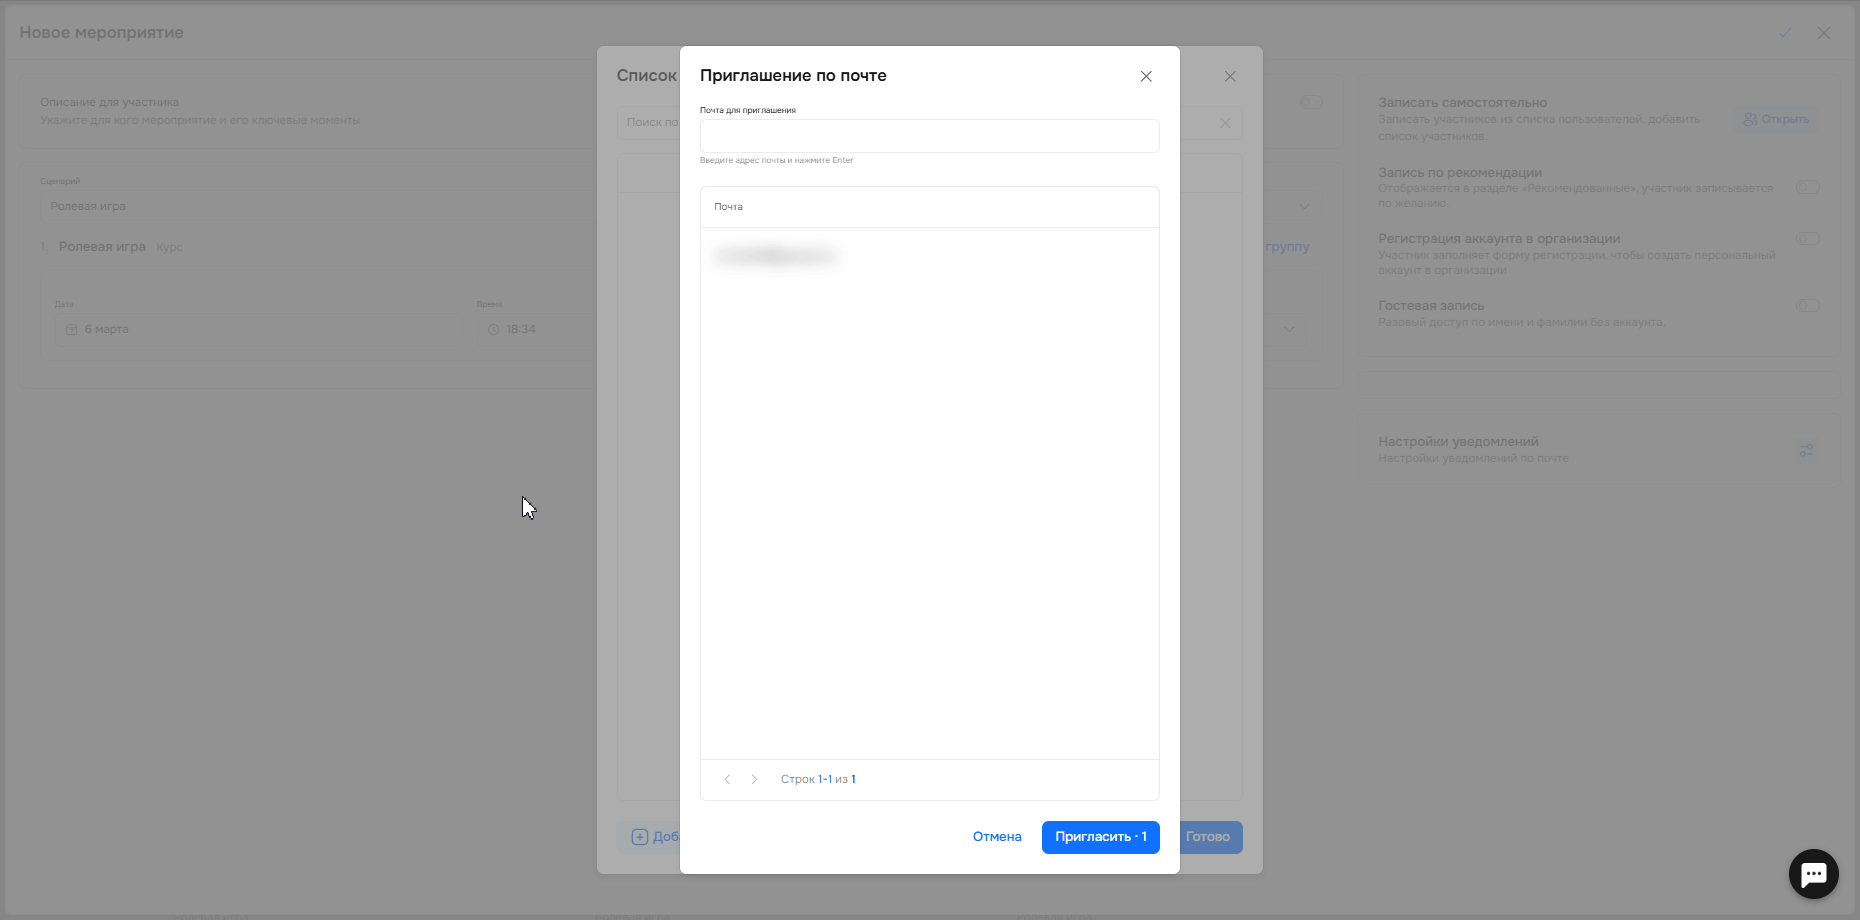The width and height of the screenshot is (1860, 920).
Task: Click the calendar icon in date field
Action: (71, 330)
